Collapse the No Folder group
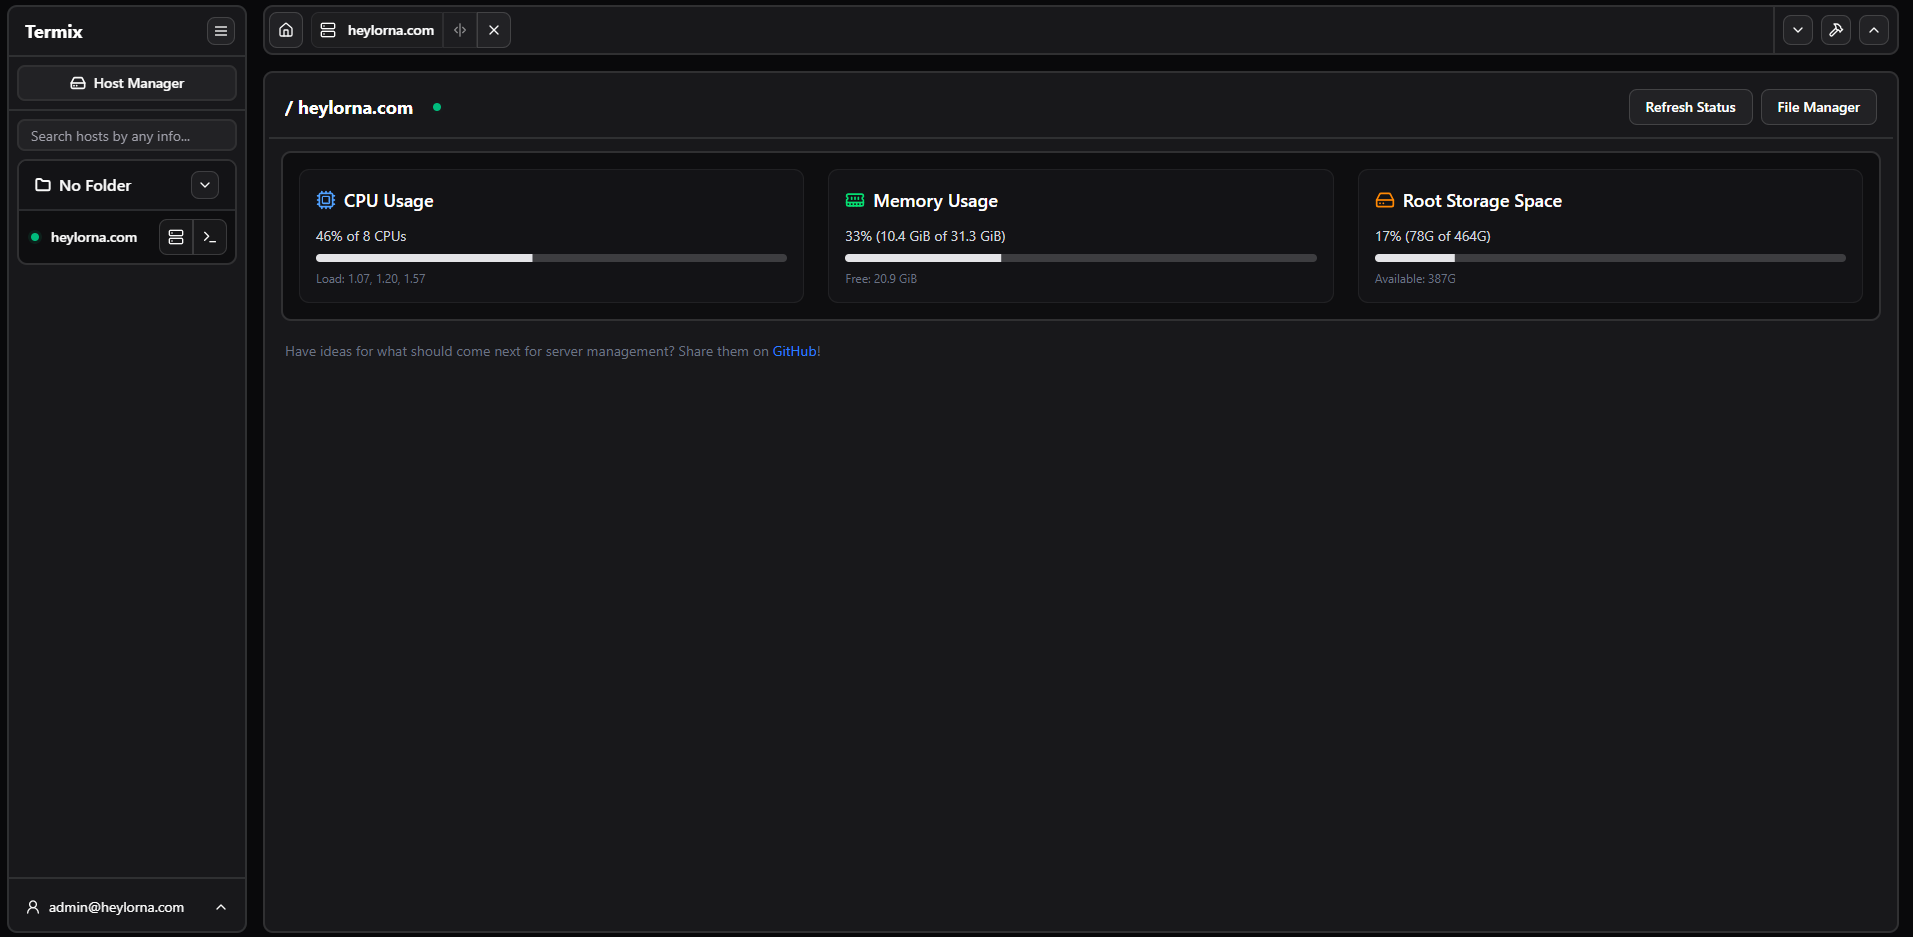Screen dimensions: 1913x937 pos(205,185)
